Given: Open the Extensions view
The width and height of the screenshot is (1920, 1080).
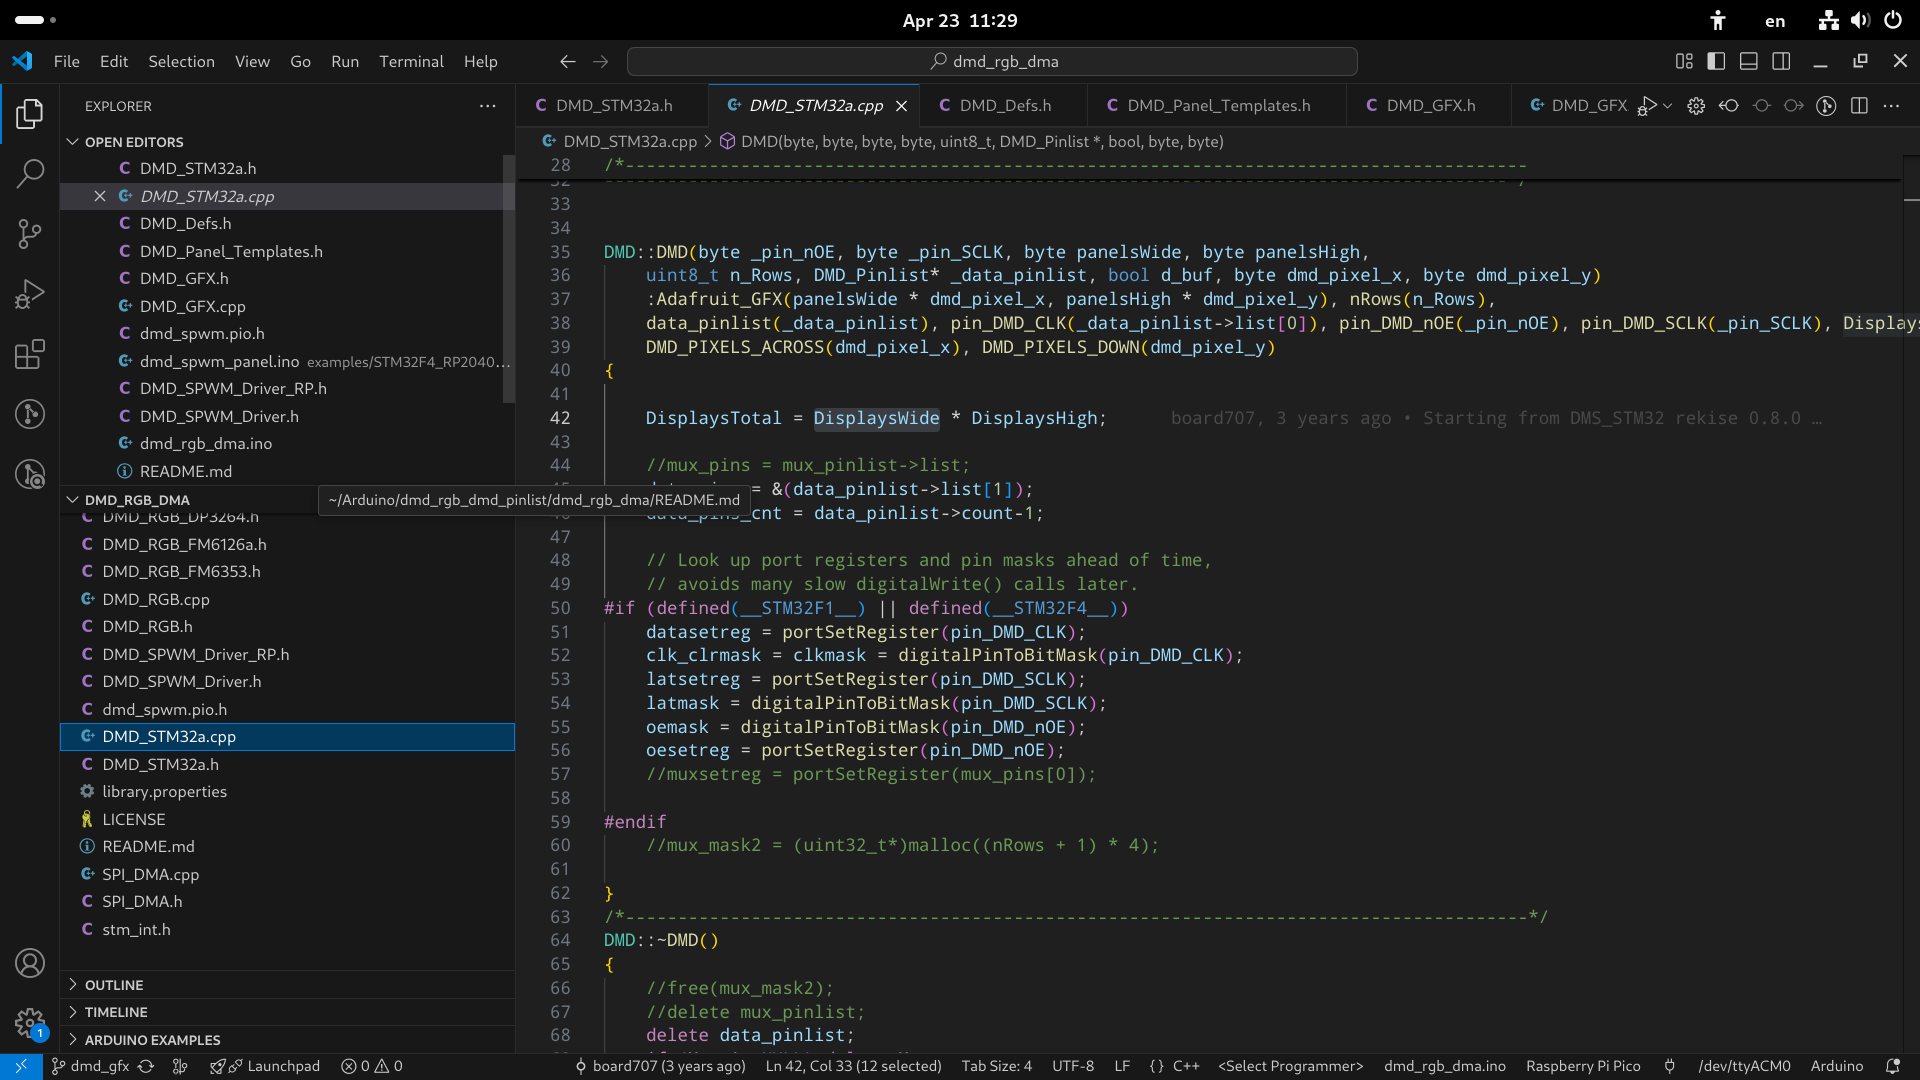Looking at the screenshot, I should click(30, 354).
